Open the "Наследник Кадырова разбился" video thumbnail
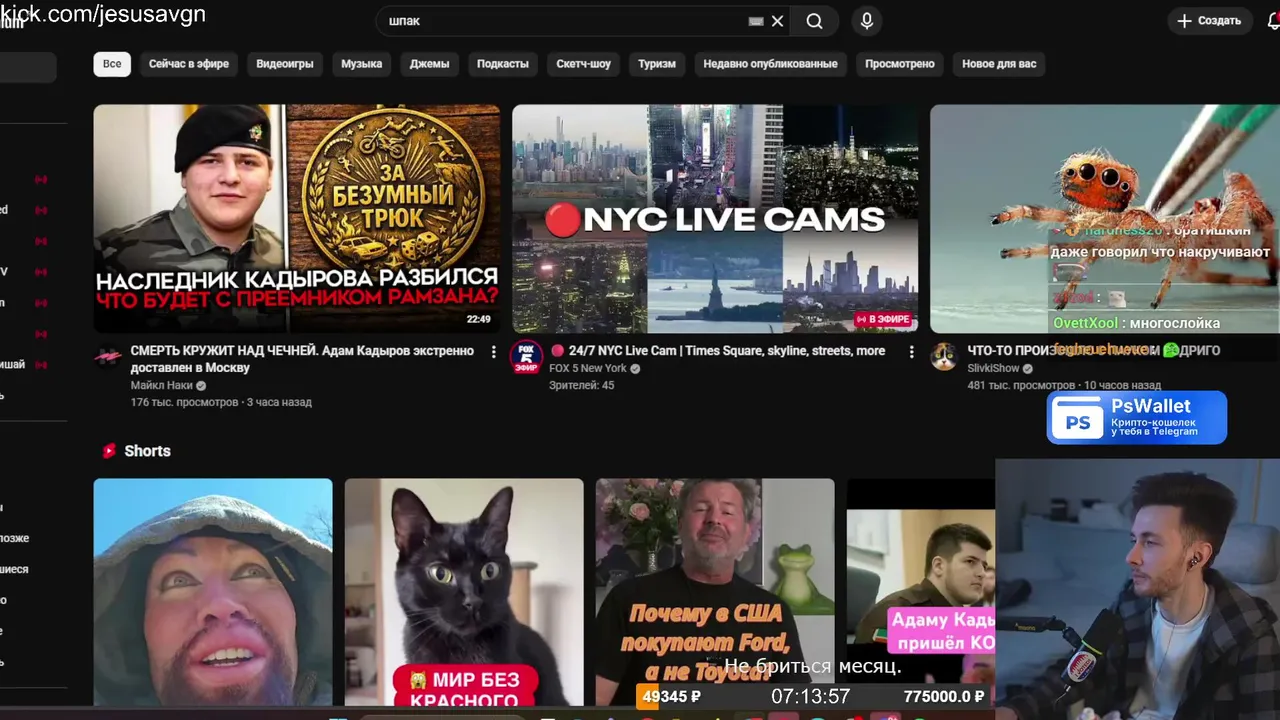 (297, 219)
